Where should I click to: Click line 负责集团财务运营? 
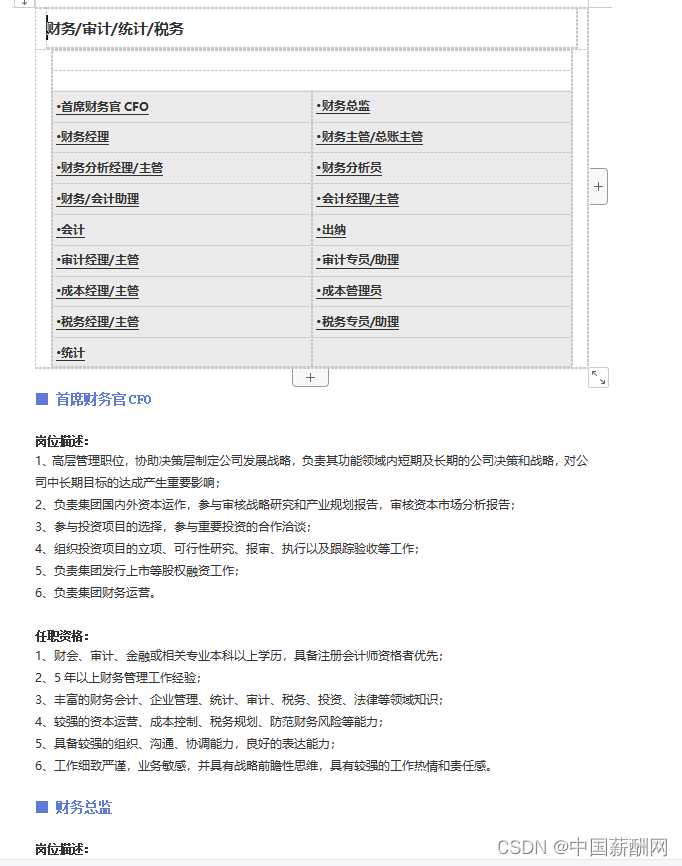click(x=96, y=593)
